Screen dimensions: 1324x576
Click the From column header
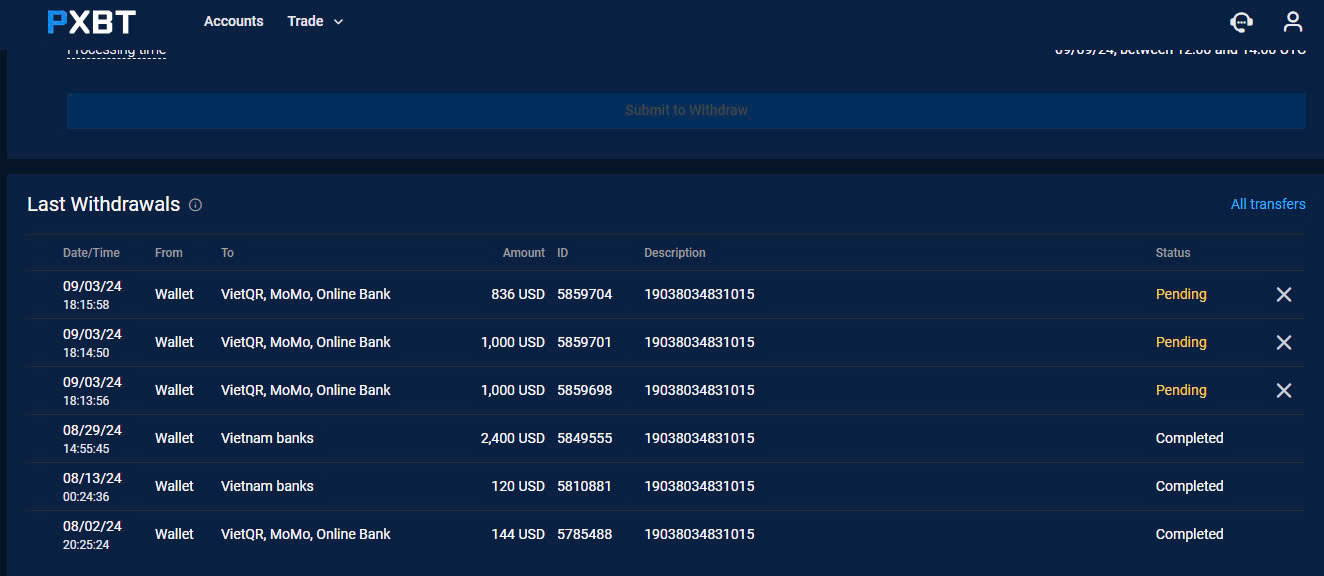pos(169,253)
